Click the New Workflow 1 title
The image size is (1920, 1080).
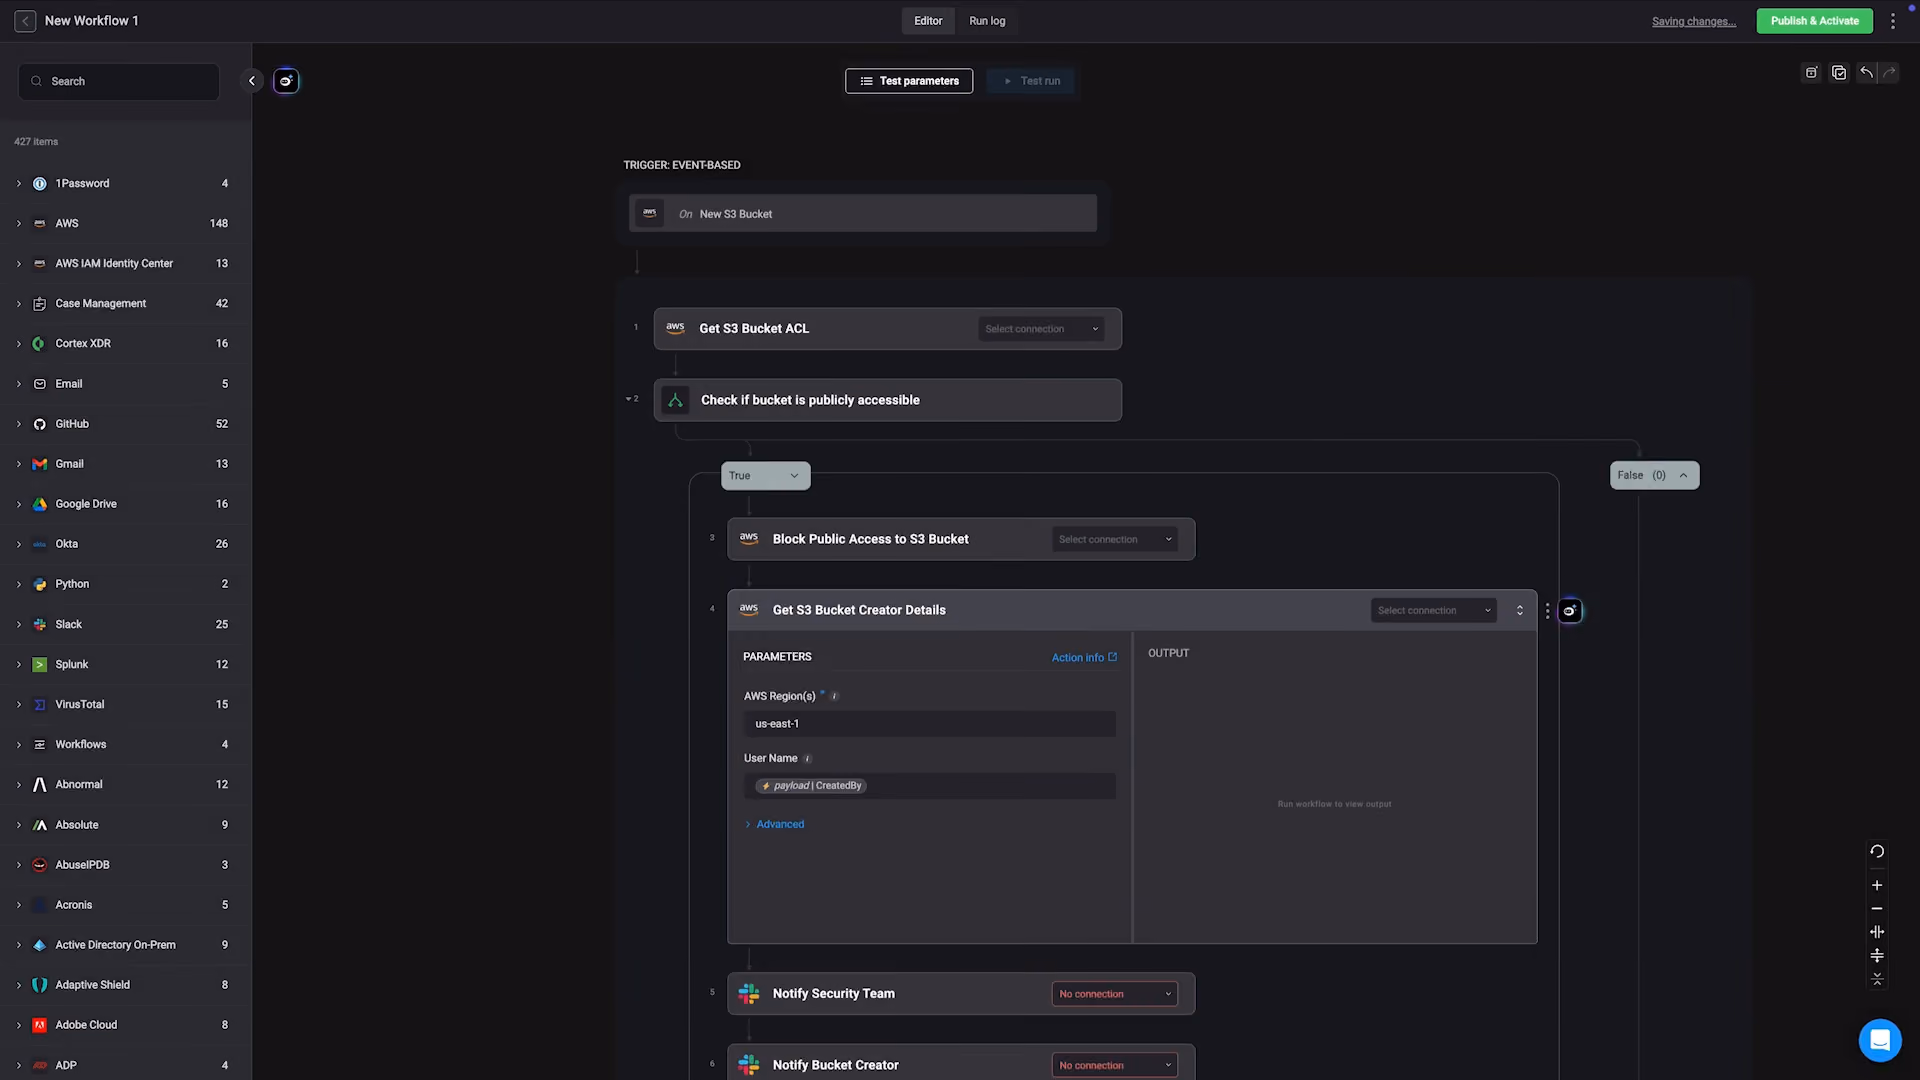[92, 21]
